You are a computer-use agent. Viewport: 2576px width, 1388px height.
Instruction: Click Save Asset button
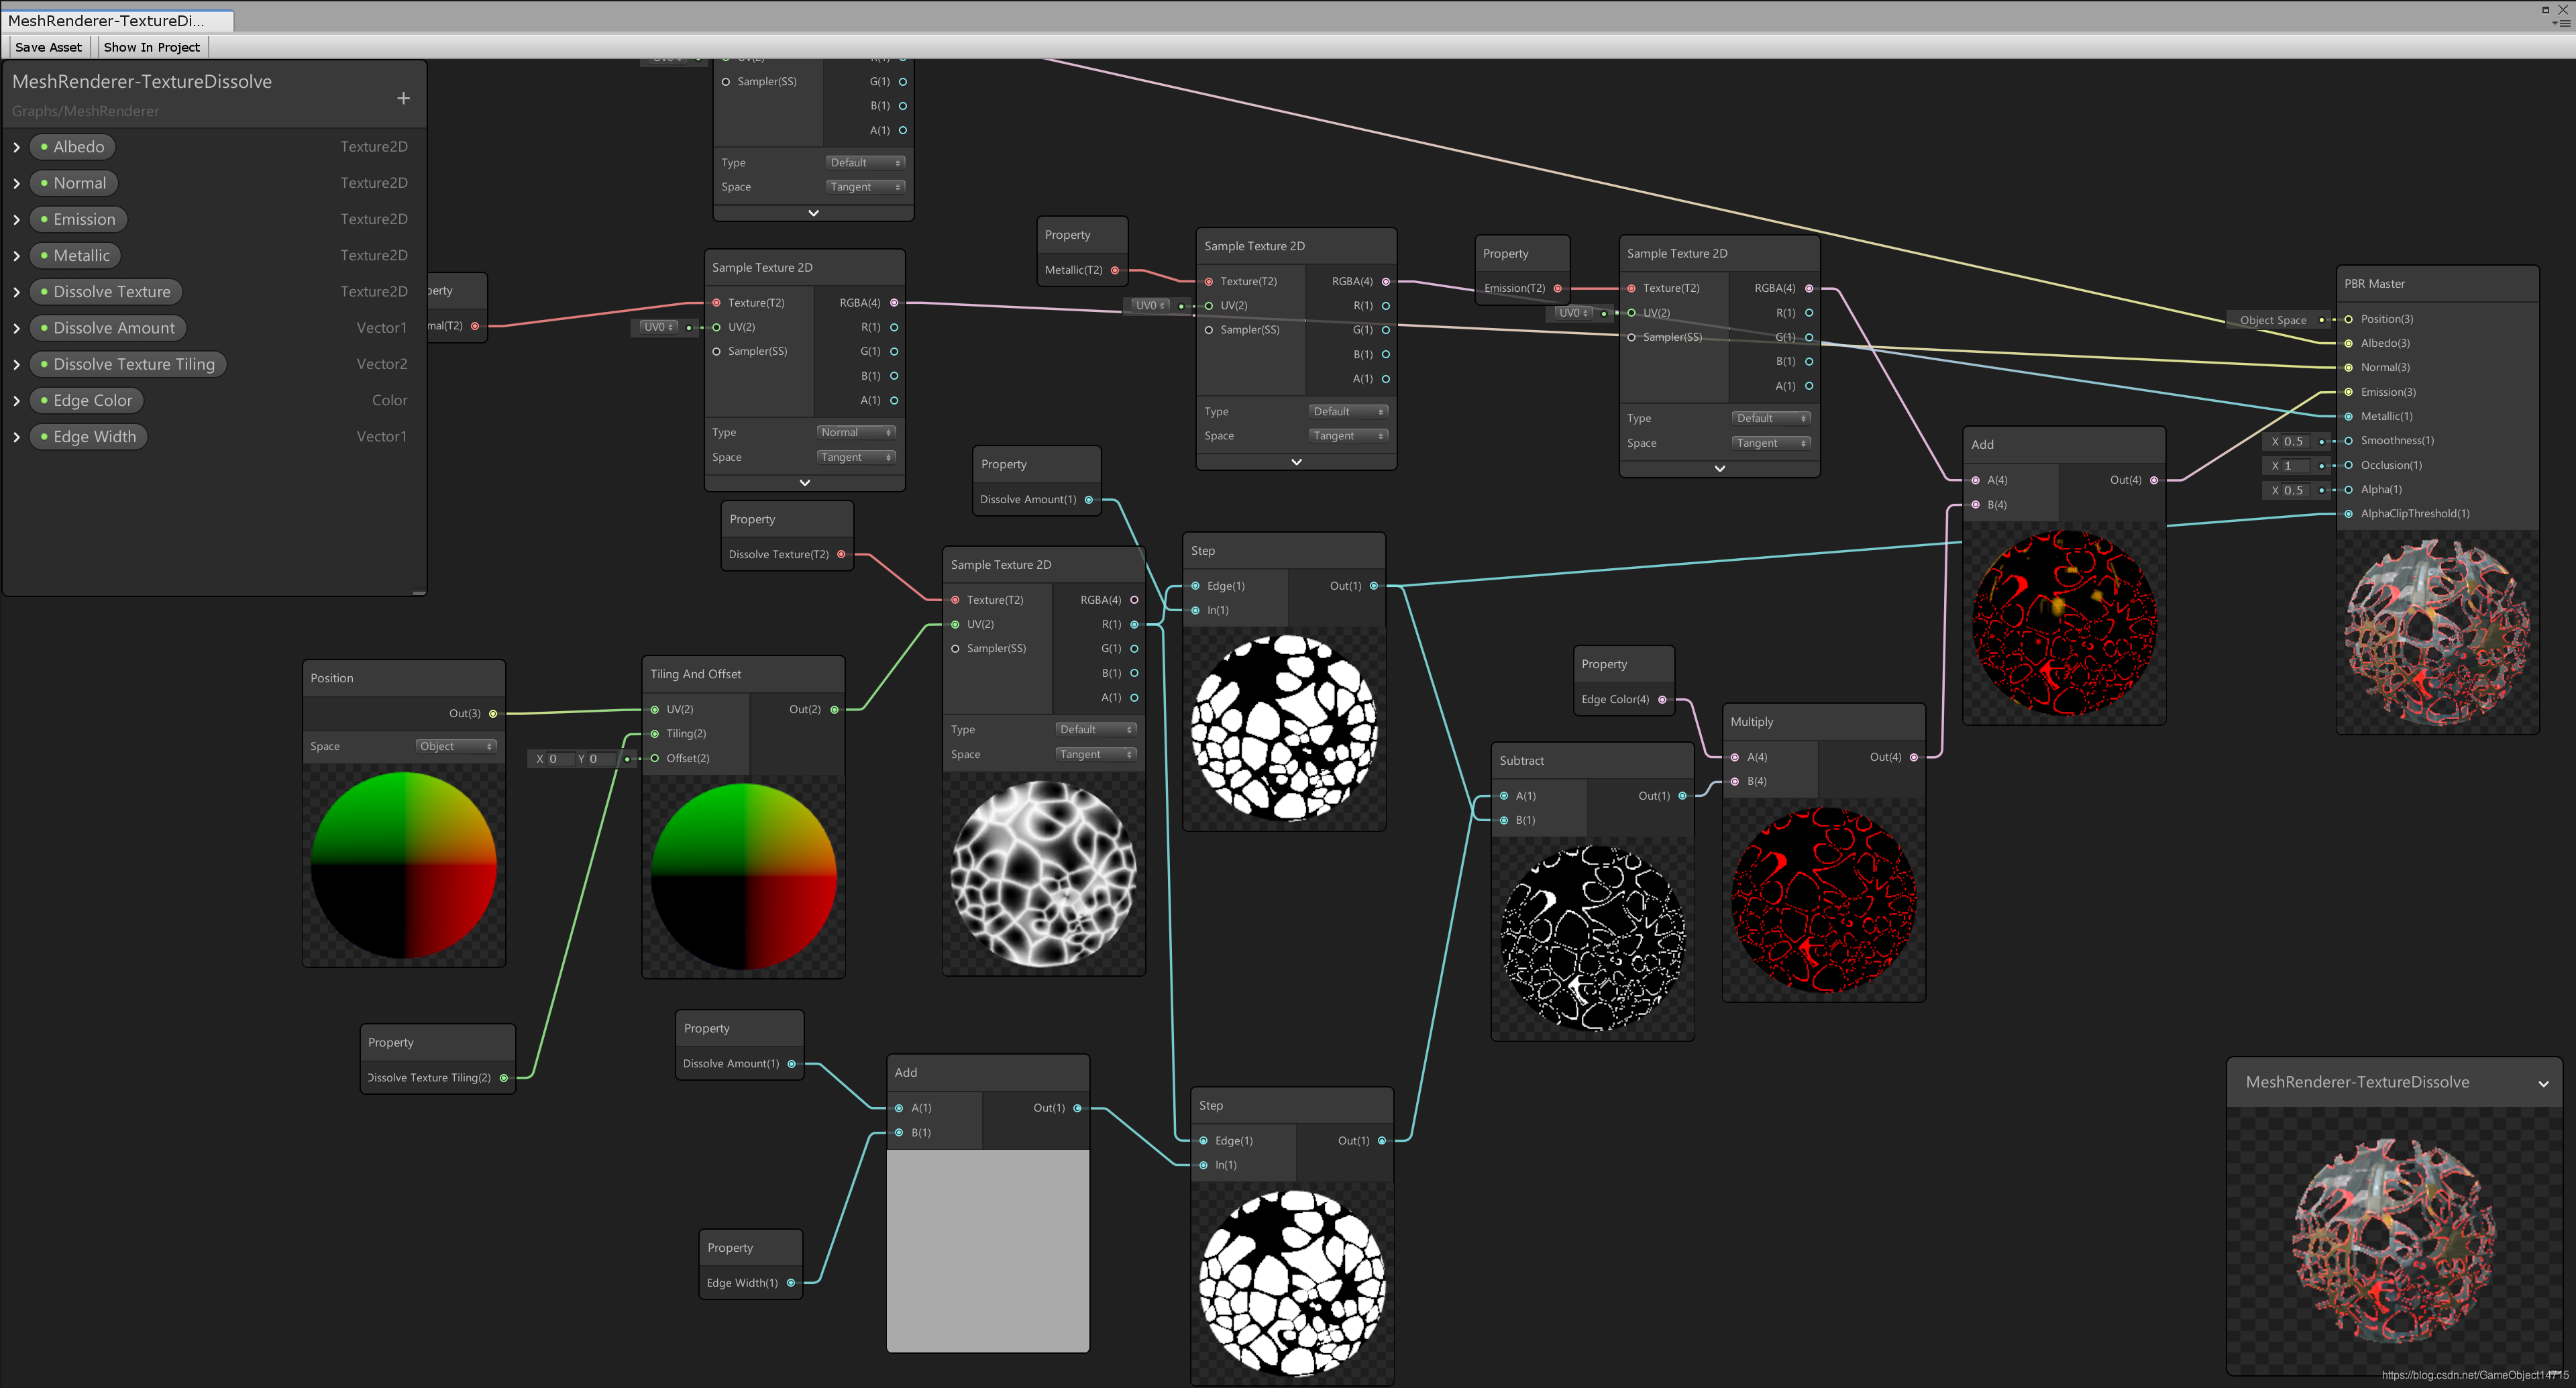click(48, 47)
